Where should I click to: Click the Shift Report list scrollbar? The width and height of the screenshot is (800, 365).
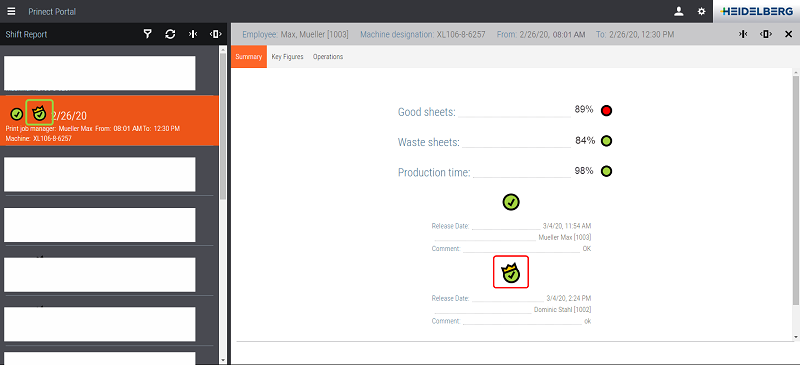(x=222, y=125)
